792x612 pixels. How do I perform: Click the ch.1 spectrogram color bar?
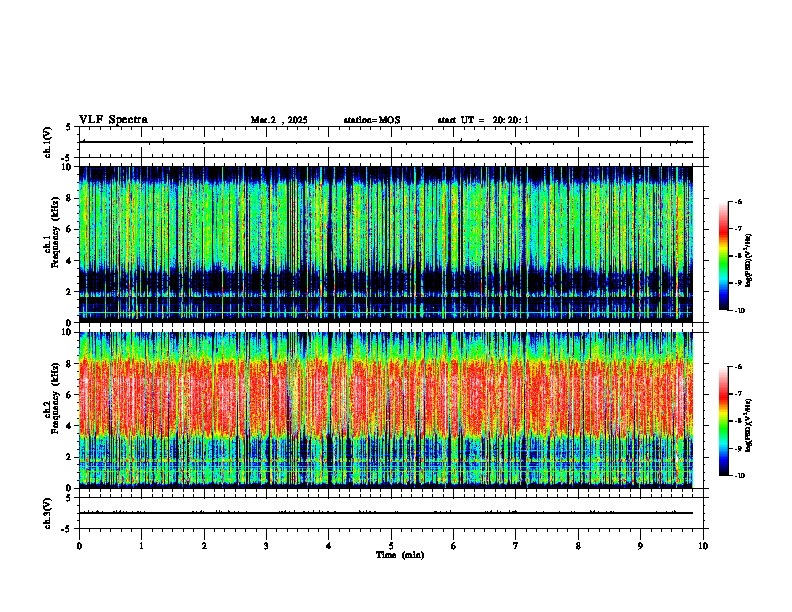click(x=723, y=256)
